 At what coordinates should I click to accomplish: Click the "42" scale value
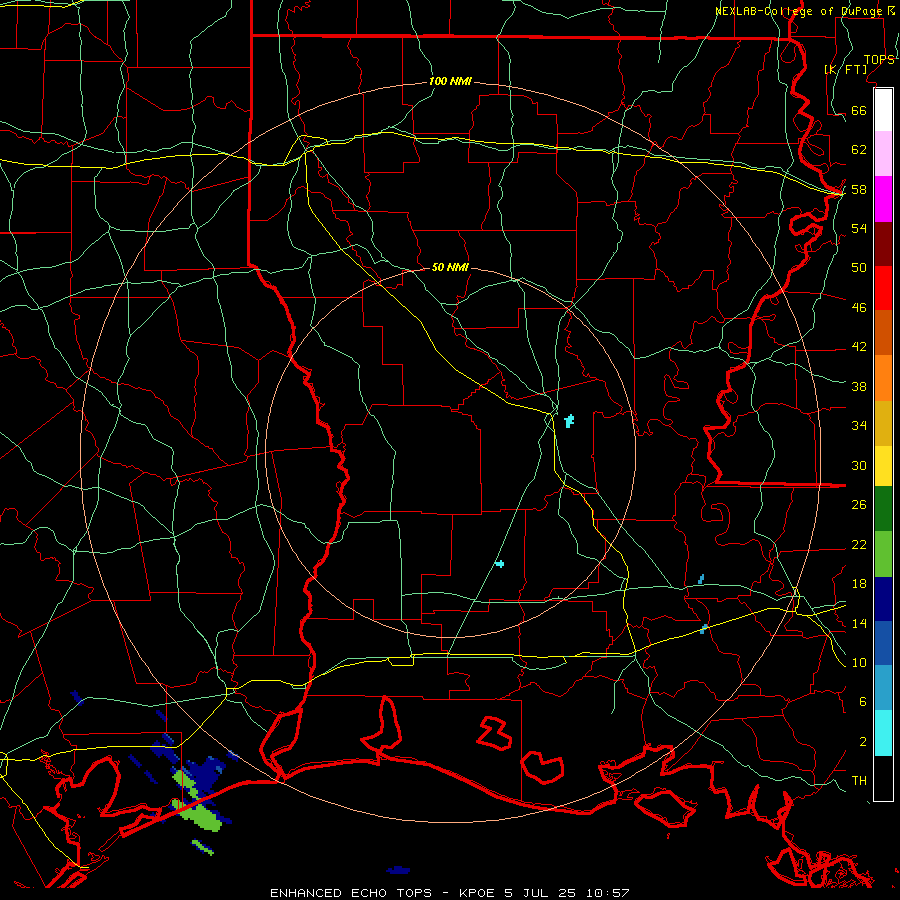[859, 347]
